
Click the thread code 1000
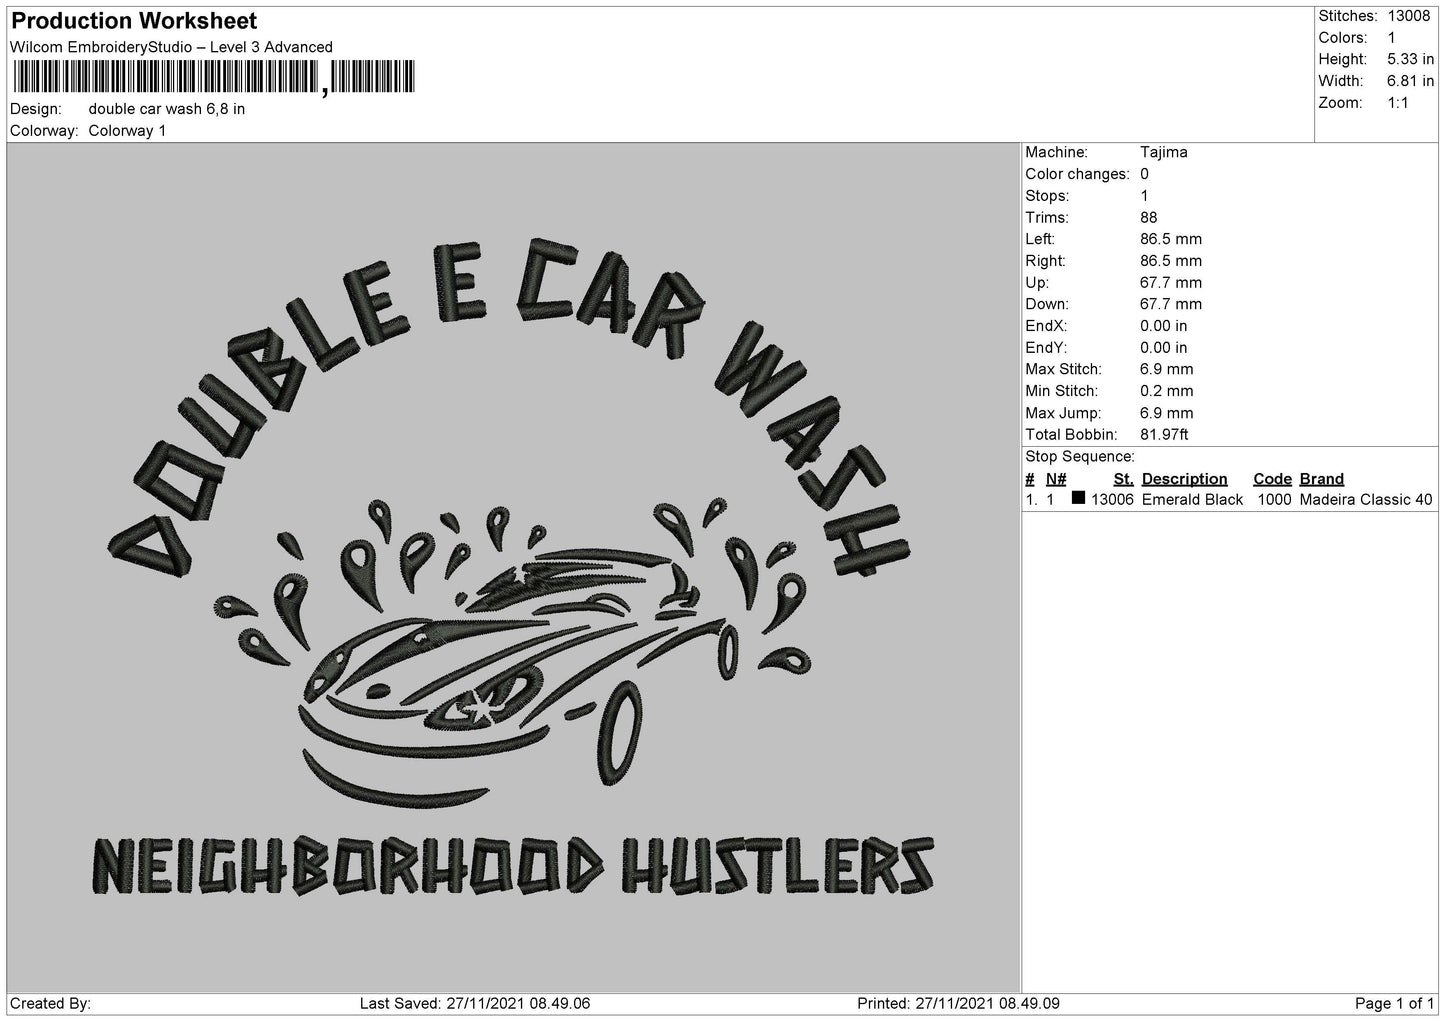tap(1275, 500)
